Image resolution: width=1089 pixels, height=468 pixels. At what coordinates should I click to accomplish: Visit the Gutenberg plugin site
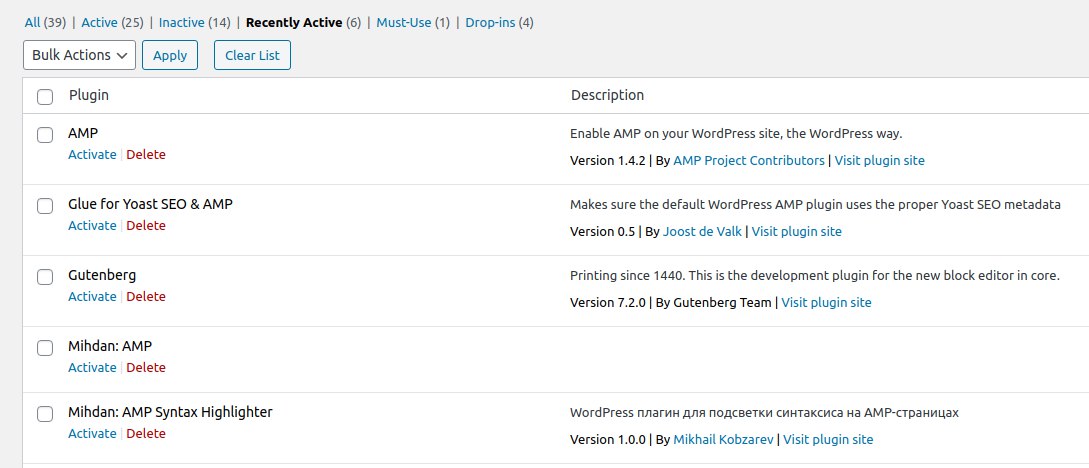(826, 303)
